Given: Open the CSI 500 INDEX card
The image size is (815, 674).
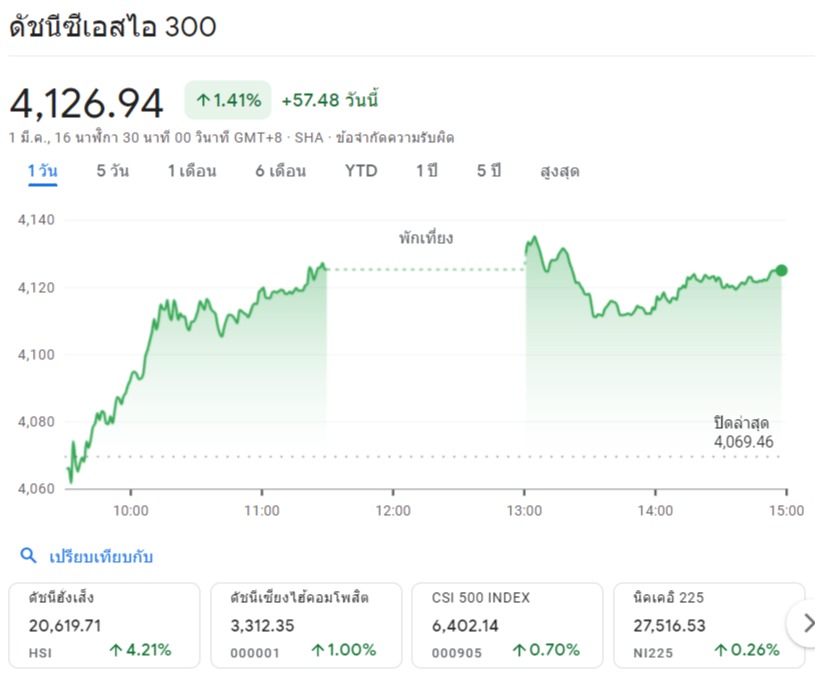Looking at the screenshot, I should pyautogui.click(x=507, y=625).
